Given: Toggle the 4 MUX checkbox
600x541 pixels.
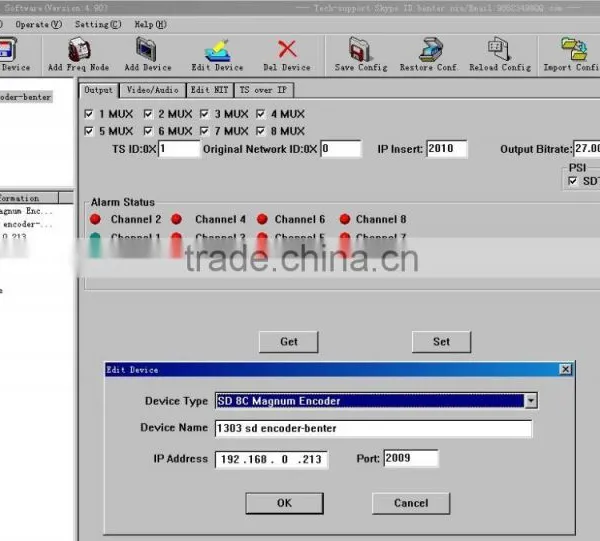Looking at the screenshot, I should (x=261, y=114).
